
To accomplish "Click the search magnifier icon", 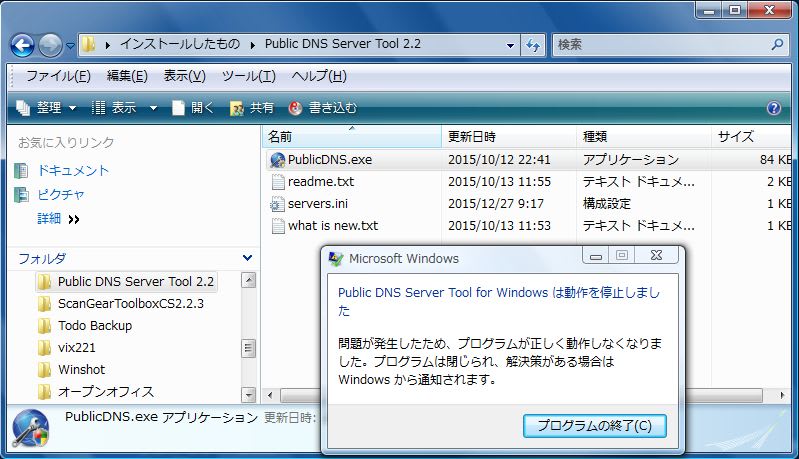I will 777,45.
